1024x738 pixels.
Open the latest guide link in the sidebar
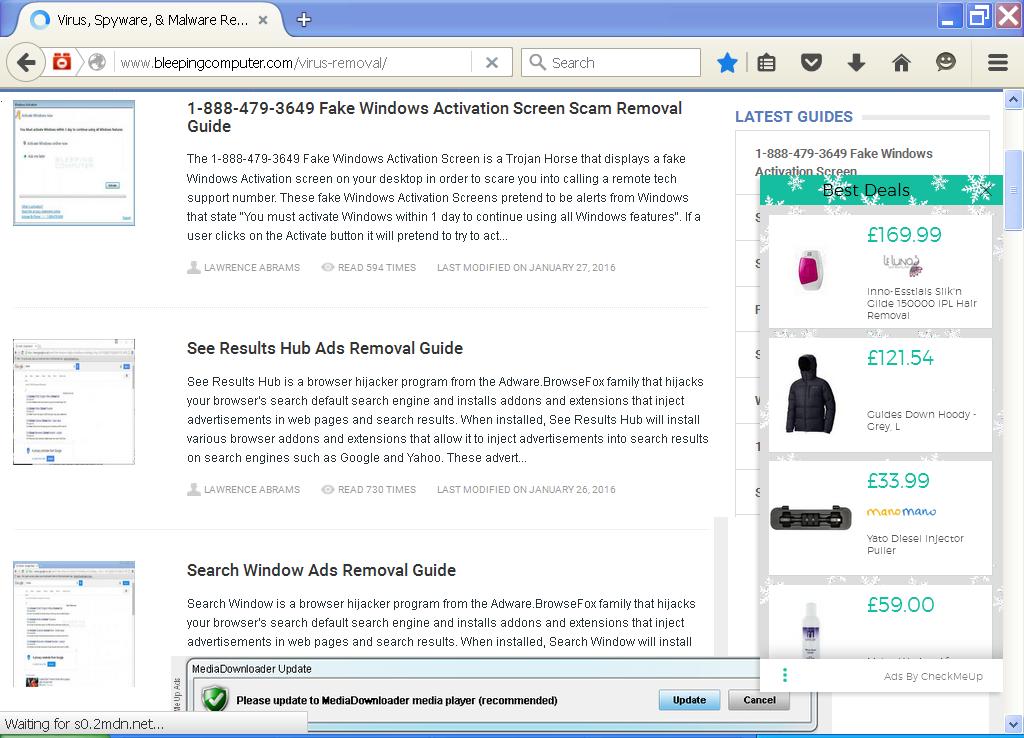pos(843,162)
